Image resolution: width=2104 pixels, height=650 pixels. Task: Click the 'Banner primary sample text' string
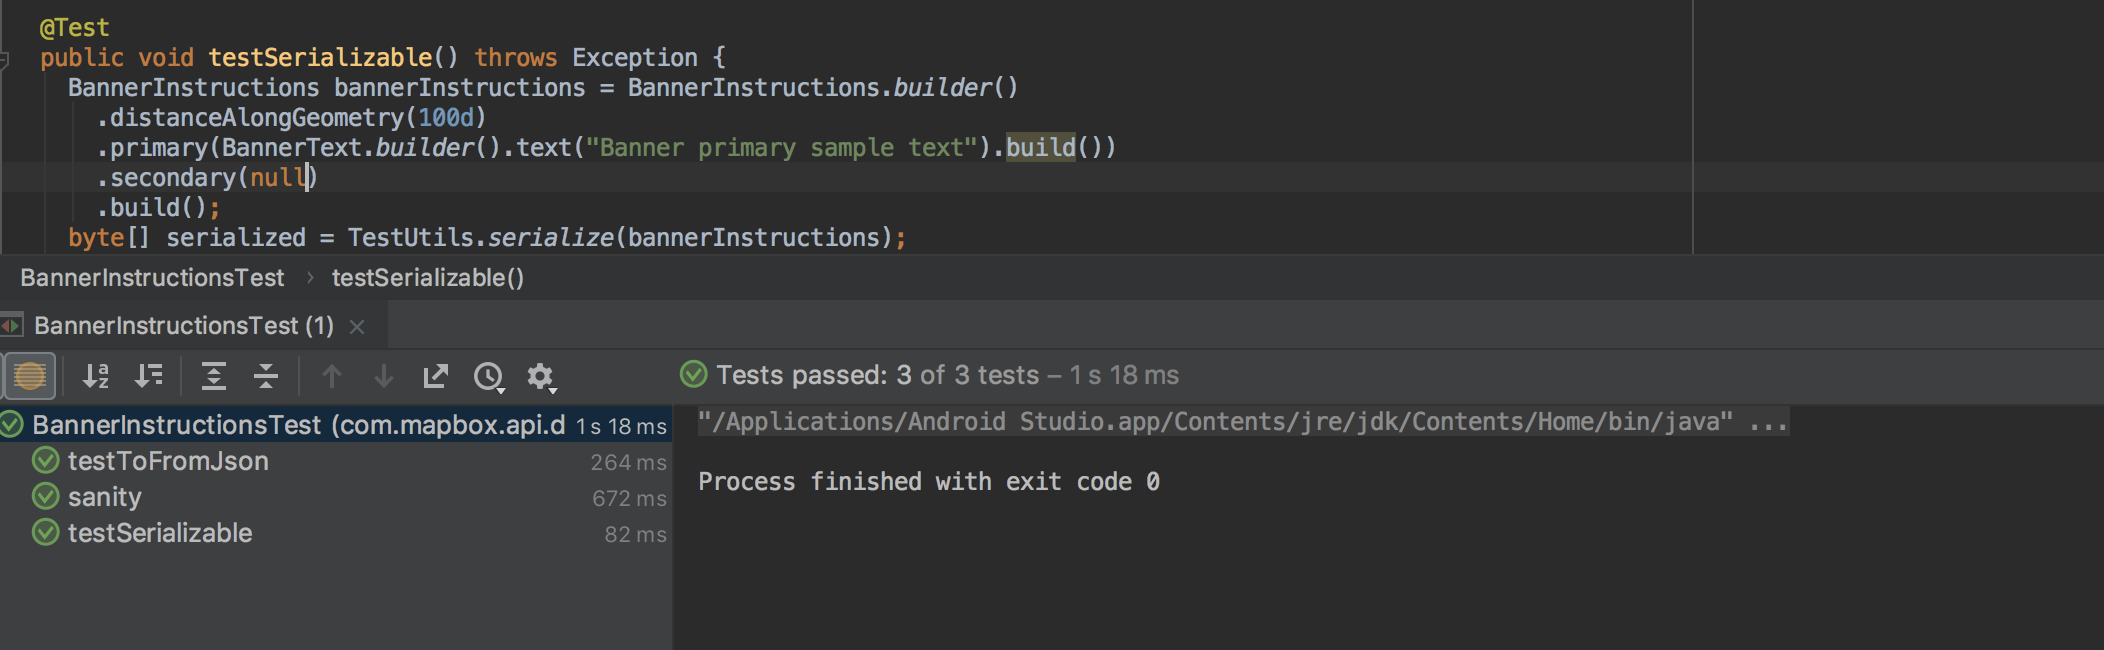[781, 148]
